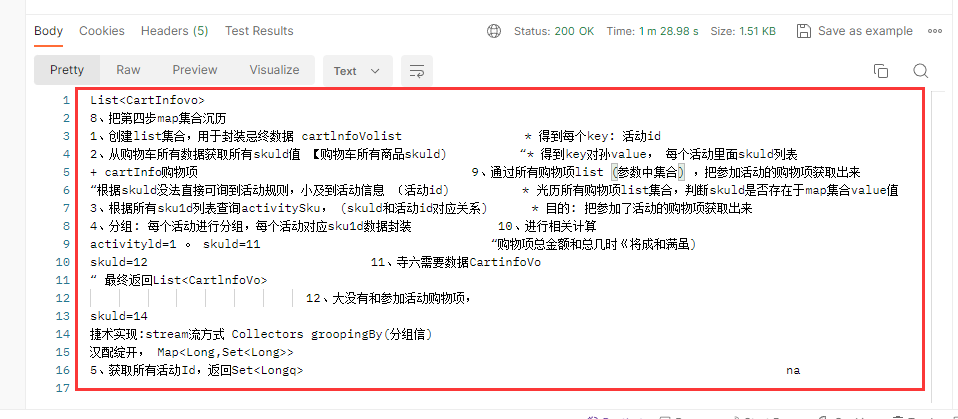Search the response with magnifier icon
Viewport: 958px width, 419px height.
[921, 71]
